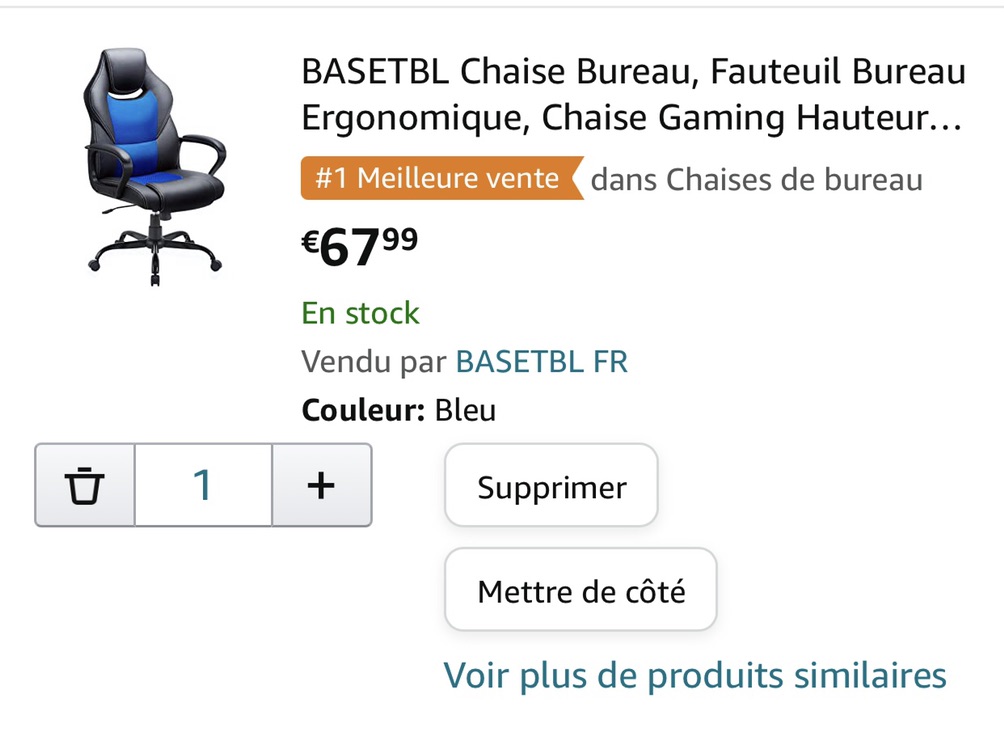
Task: Click the Mettre de côté button
Action: [x=581, y=590]
